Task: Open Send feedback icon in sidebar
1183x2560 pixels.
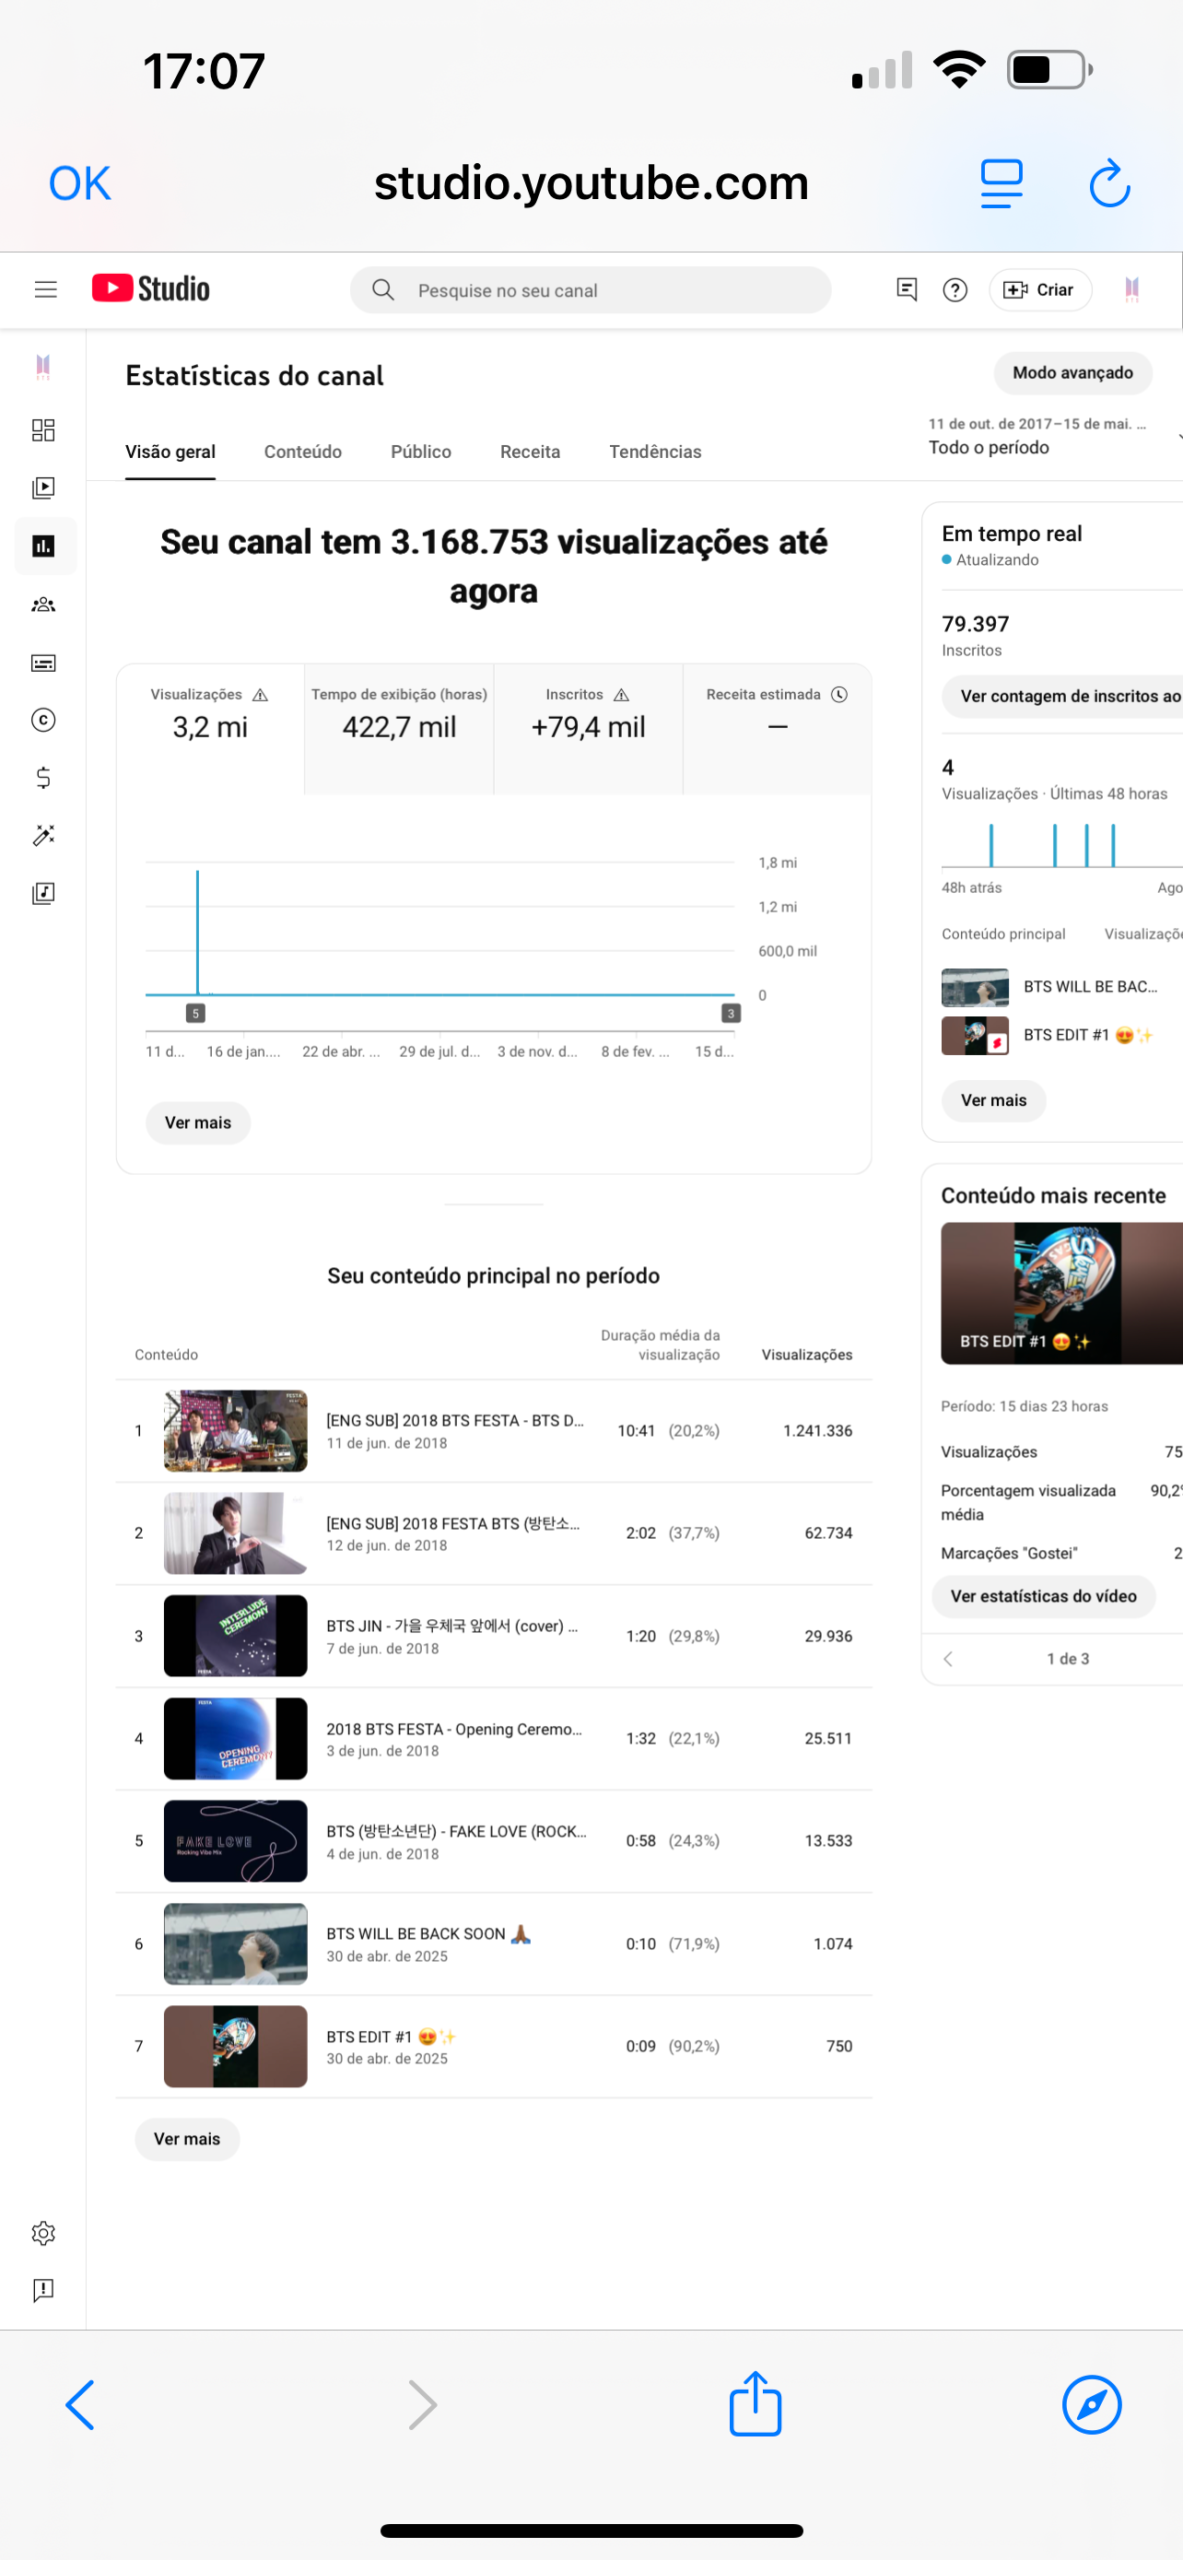Action: [x=43, y=2290]
